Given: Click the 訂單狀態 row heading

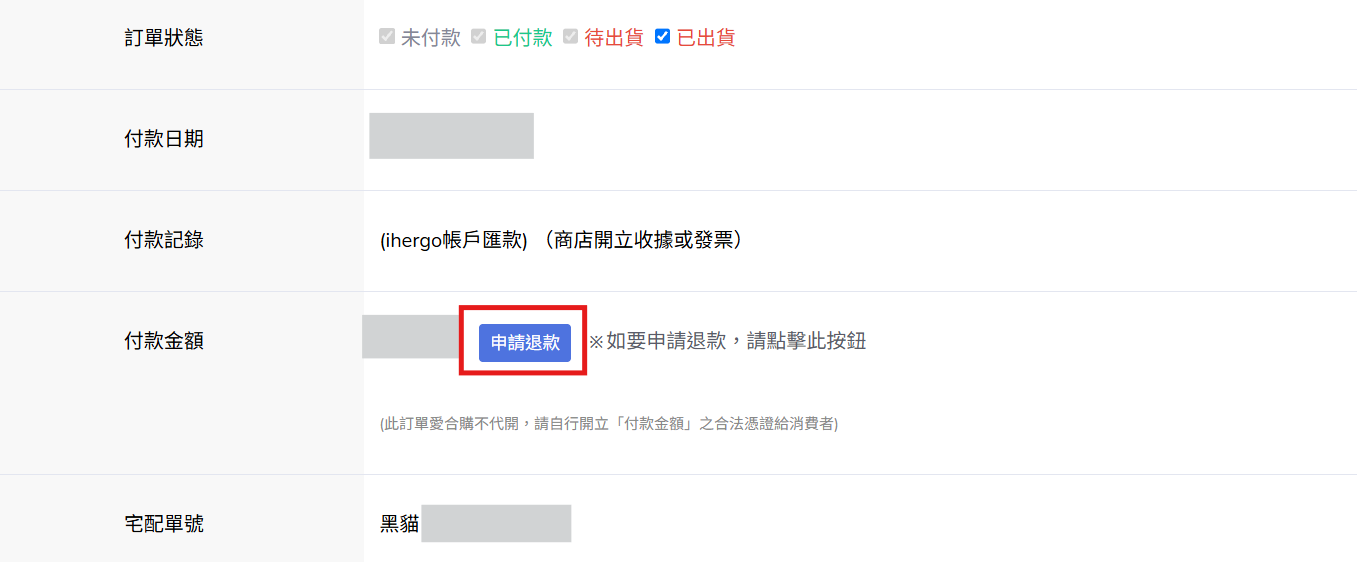Looking at the screenshot, I should [164, 38].
